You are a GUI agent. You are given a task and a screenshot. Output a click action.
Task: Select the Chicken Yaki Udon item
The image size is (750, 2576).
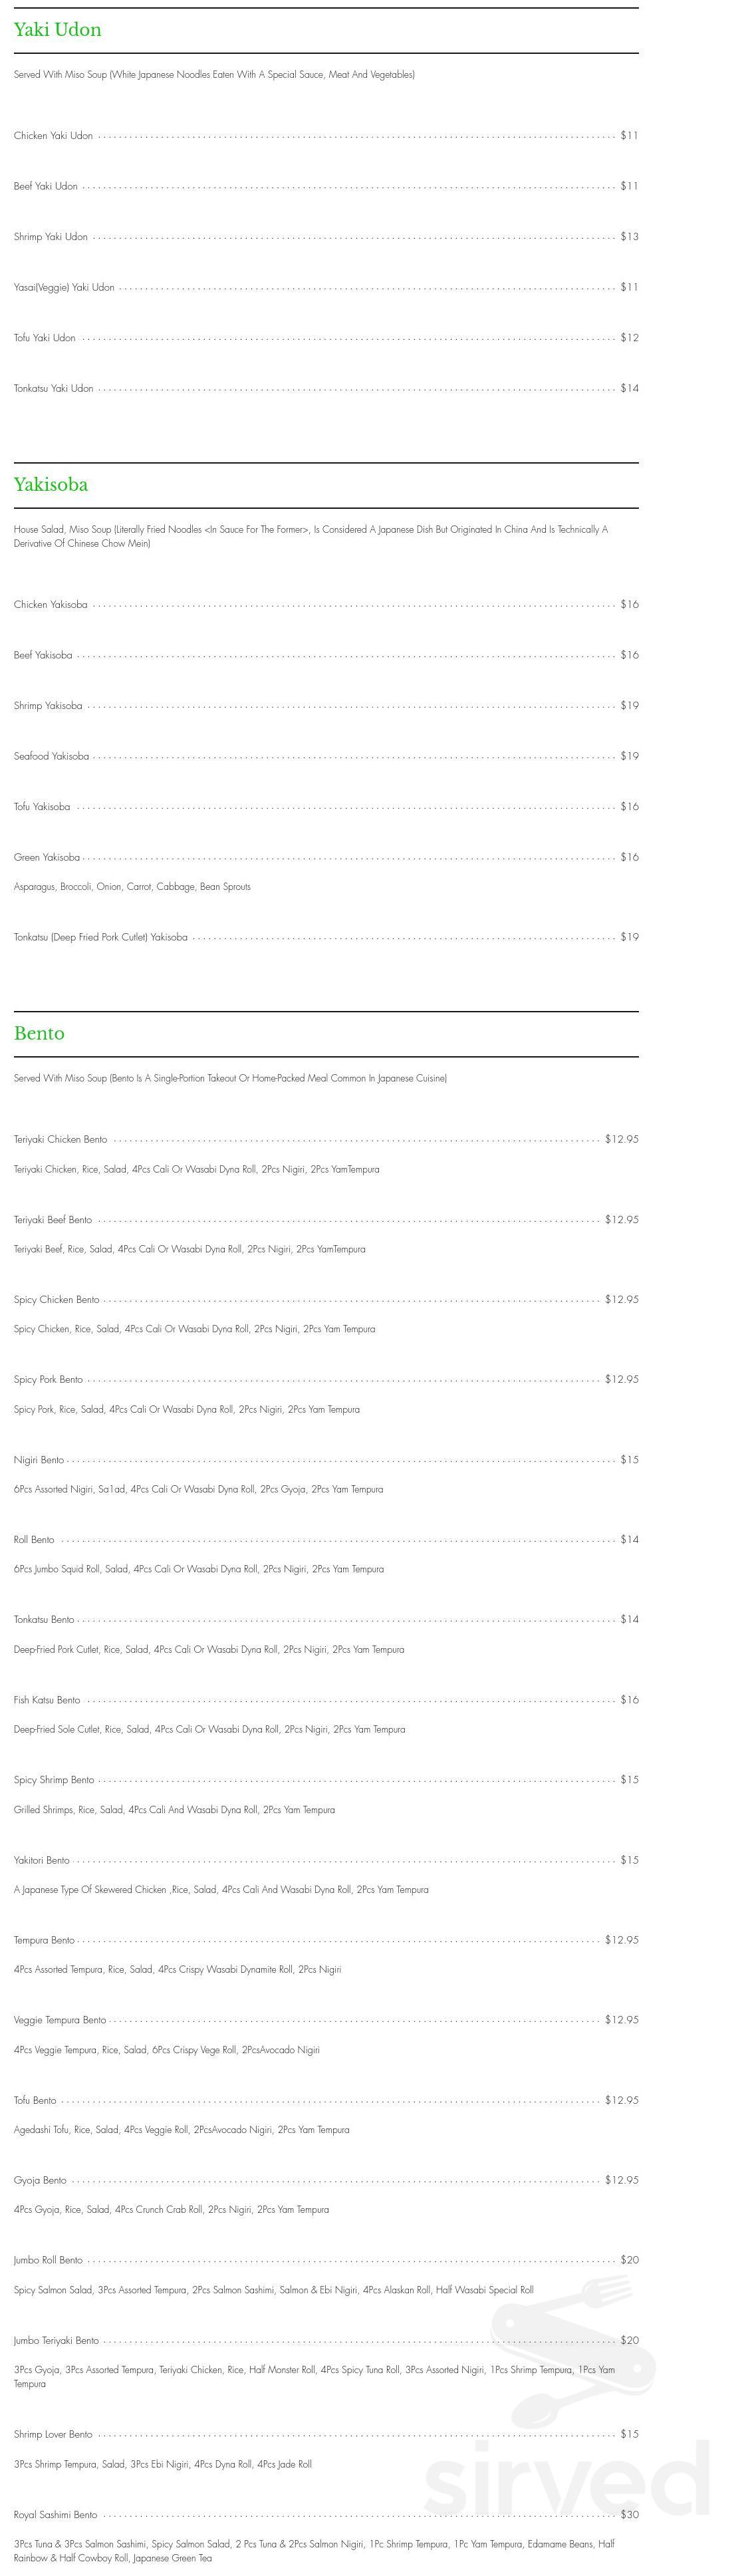click(53, 136)
